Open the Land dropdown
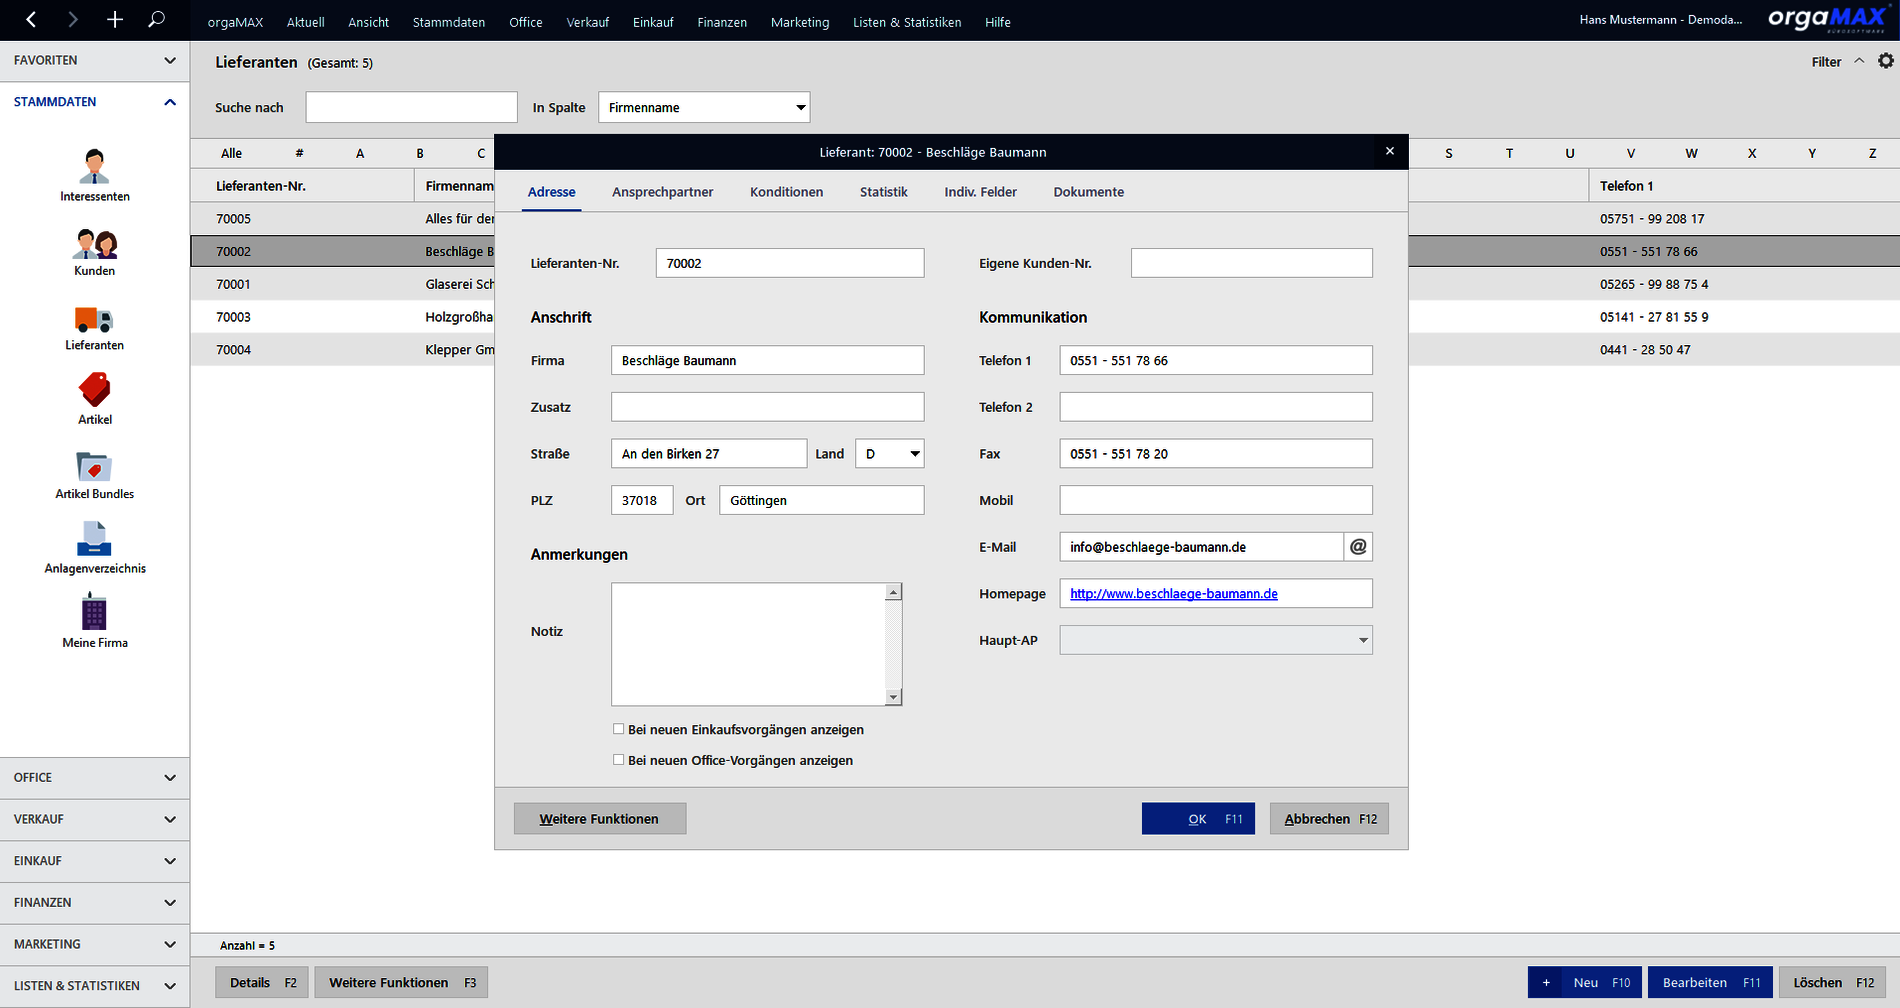The image size is (1900, 1008). [x=889, y=454]
